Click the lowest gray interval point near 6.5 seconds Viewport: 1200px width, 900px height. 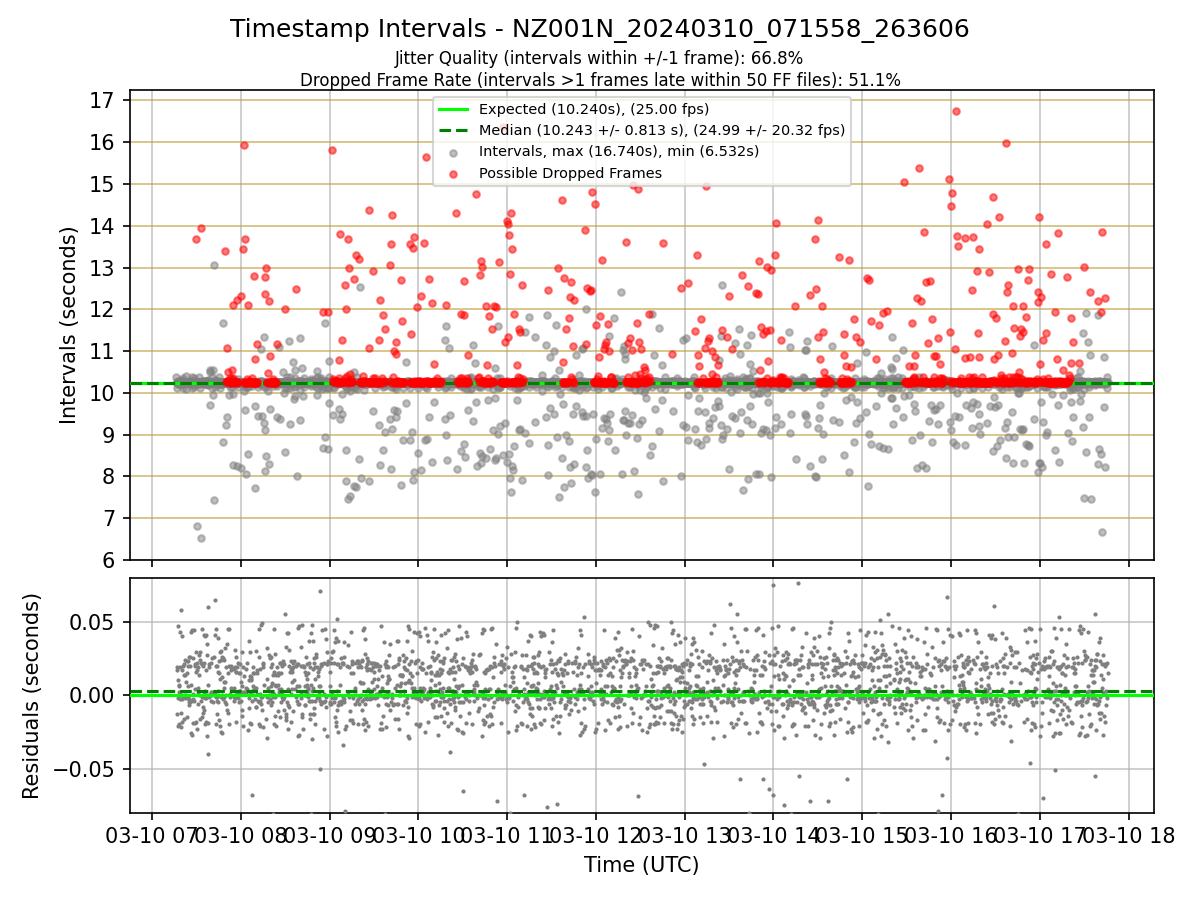click(x=201, y=538)
